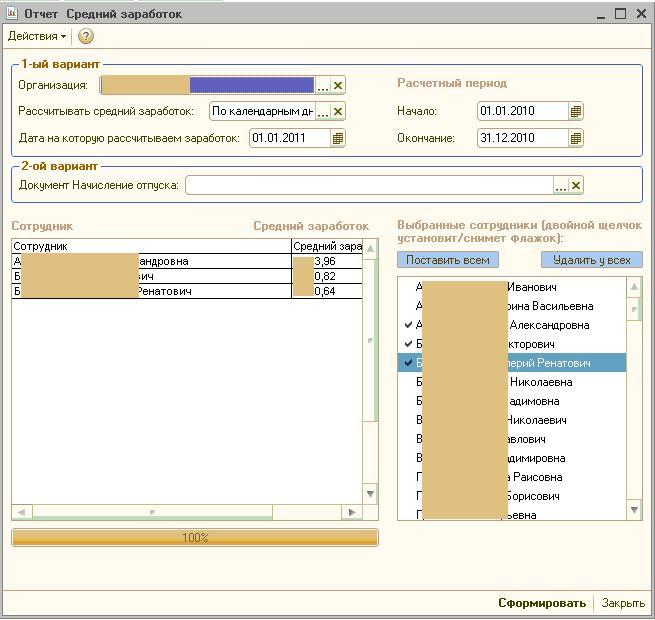
Task: Edit the date field 01.01.2011
Action: pyautogui.click(x=290, y=138)
